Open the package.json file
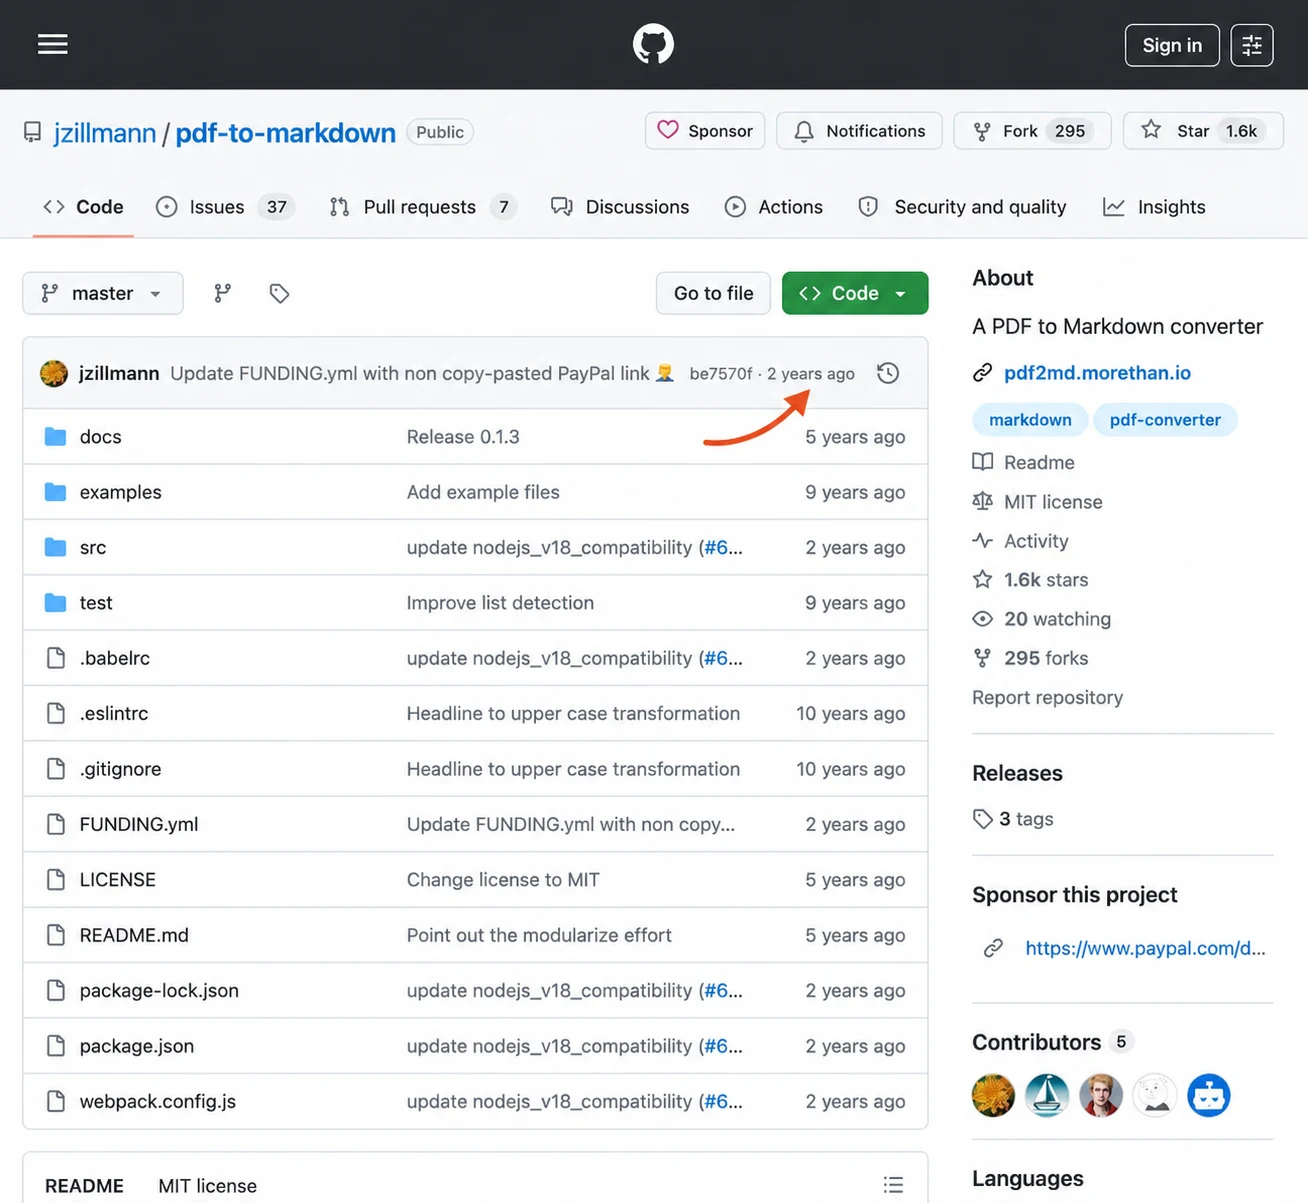 [137, 1046]
